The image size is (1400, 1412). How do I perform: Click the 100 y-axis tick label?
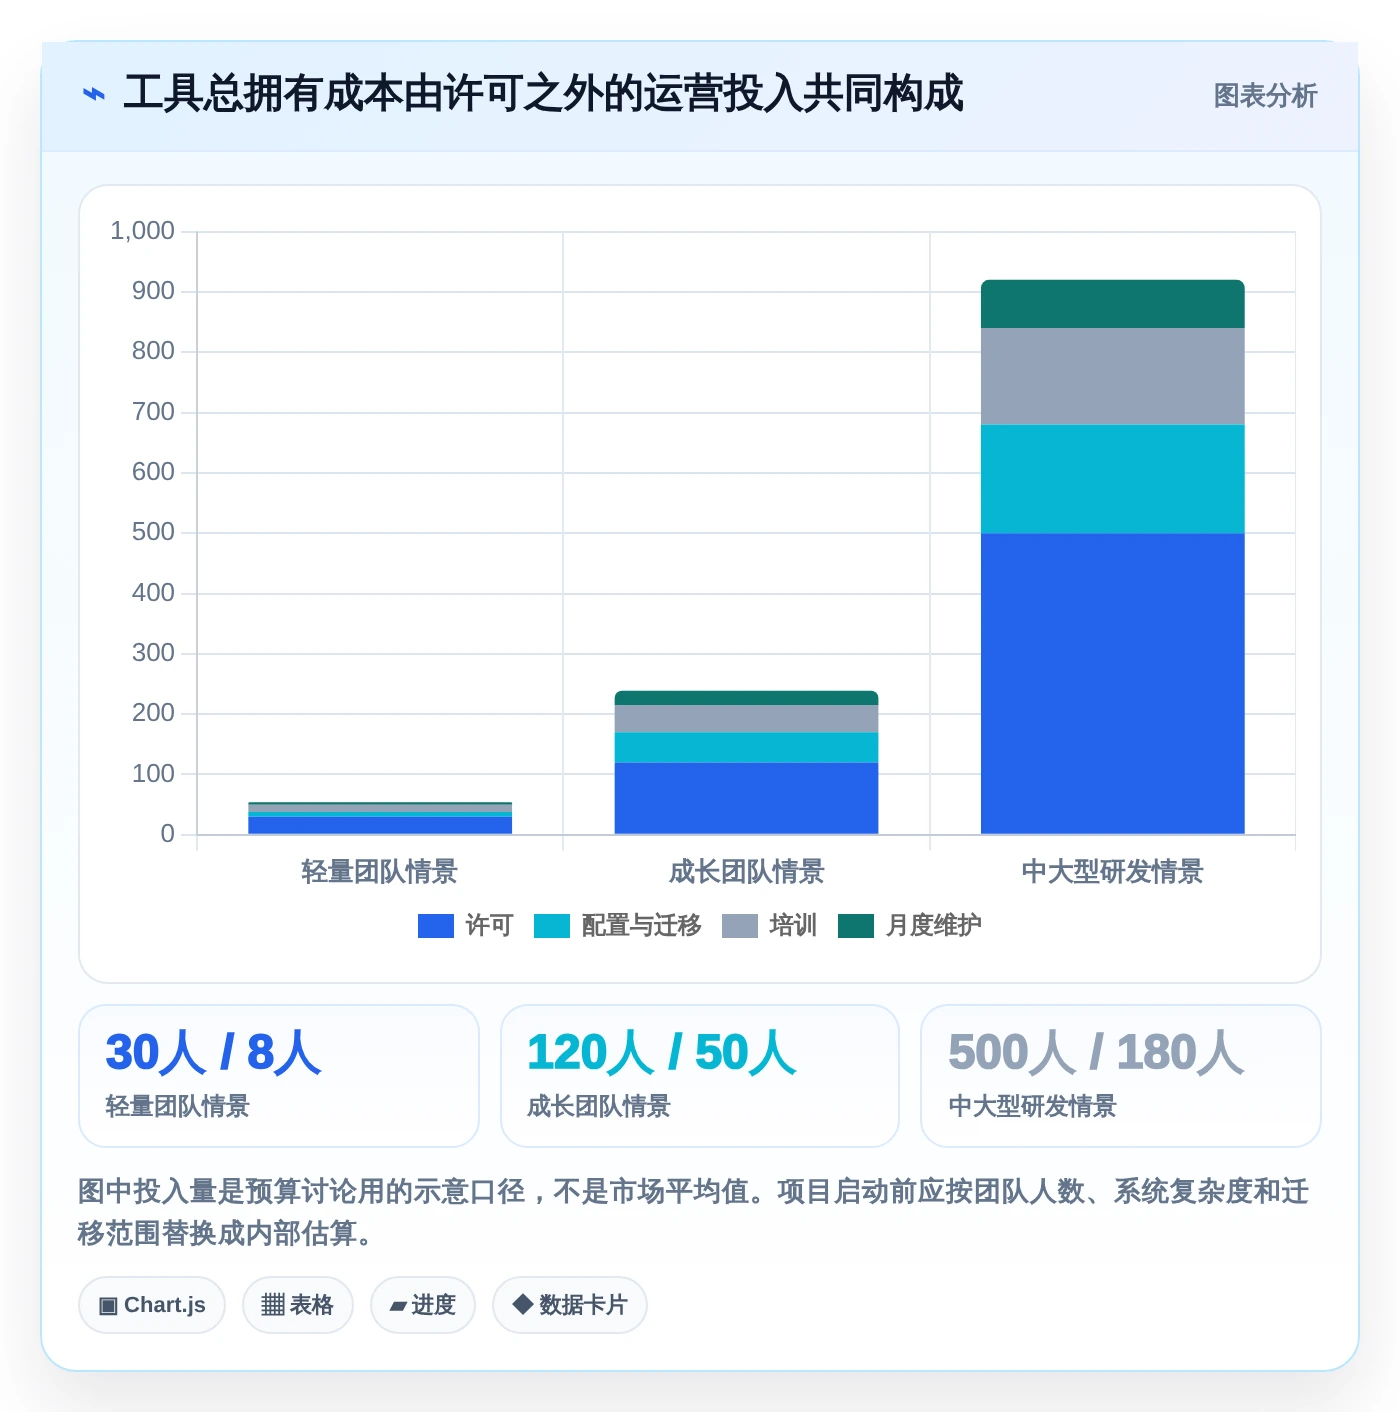tap(153, 774)
